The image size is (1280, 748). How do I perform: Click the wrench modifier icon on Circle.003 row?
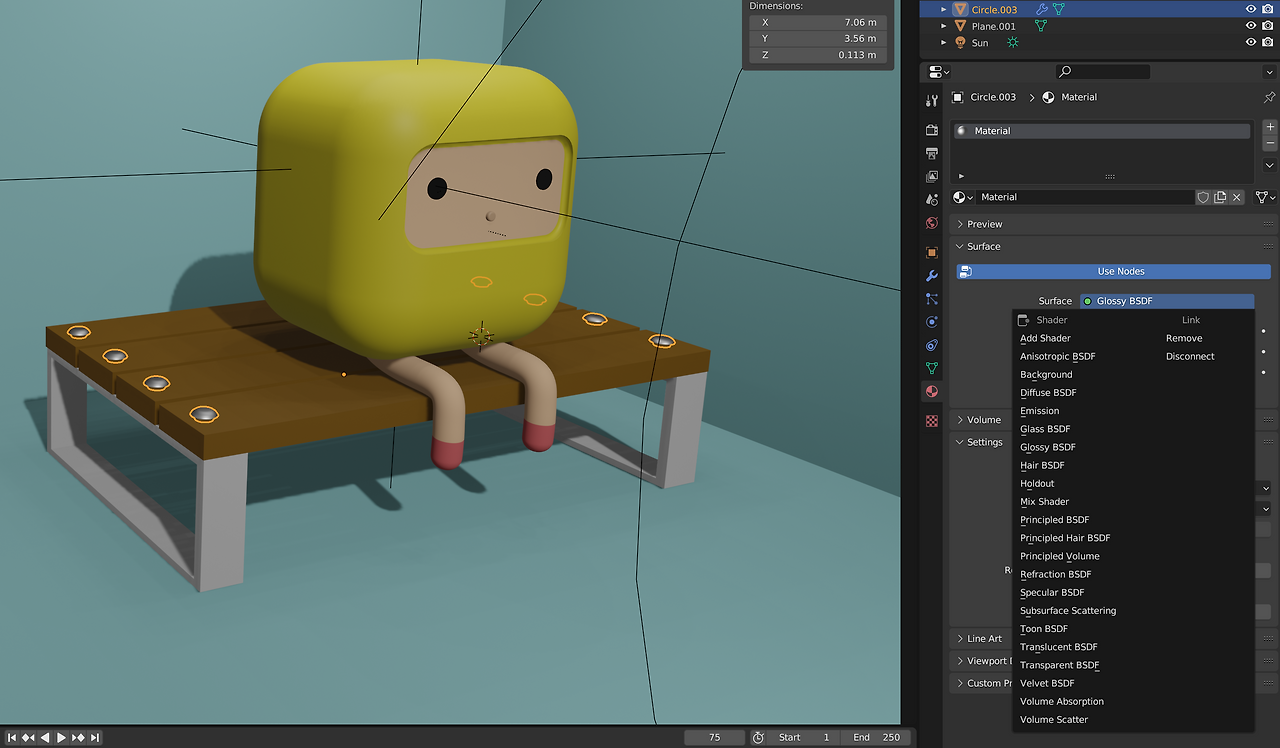(x=1042, y=9)
